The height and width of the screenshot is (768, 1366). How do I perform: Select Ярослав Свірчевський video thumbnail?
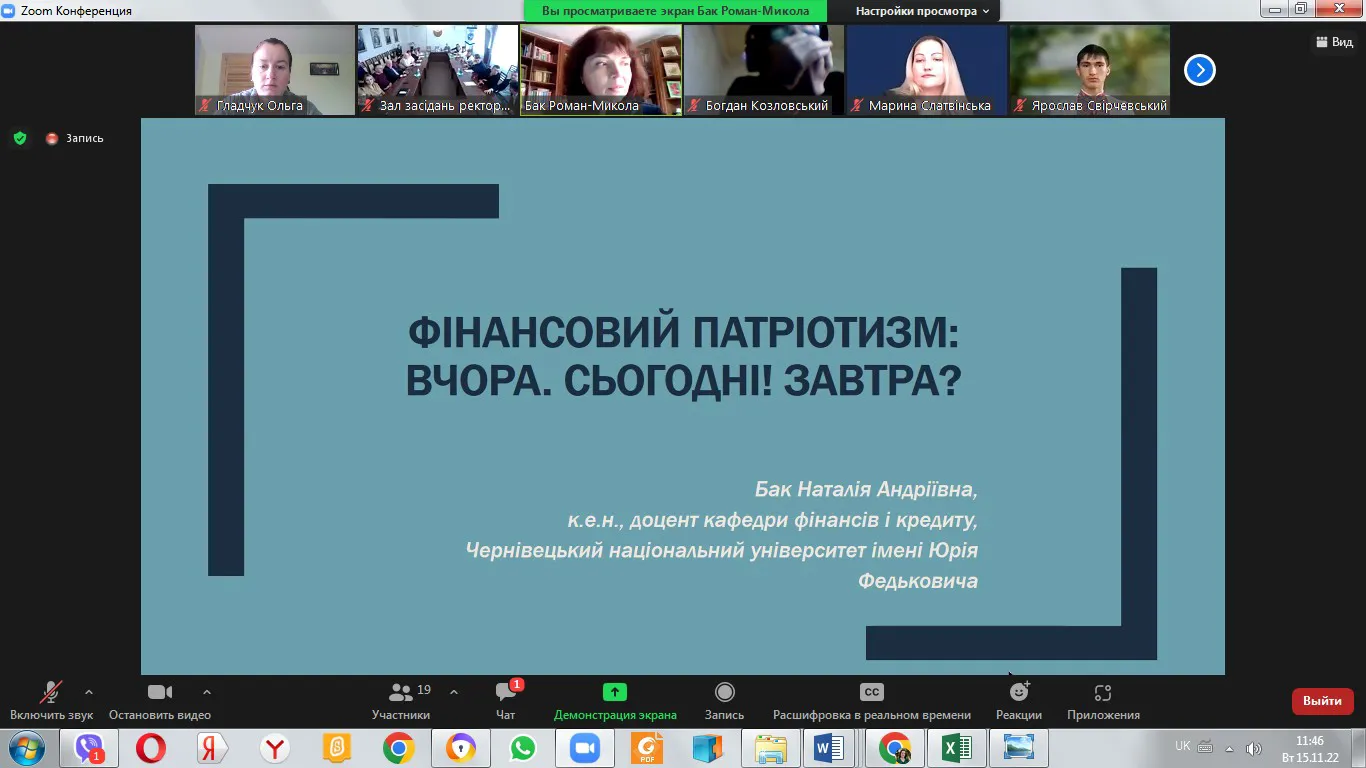coord(1090,70)
